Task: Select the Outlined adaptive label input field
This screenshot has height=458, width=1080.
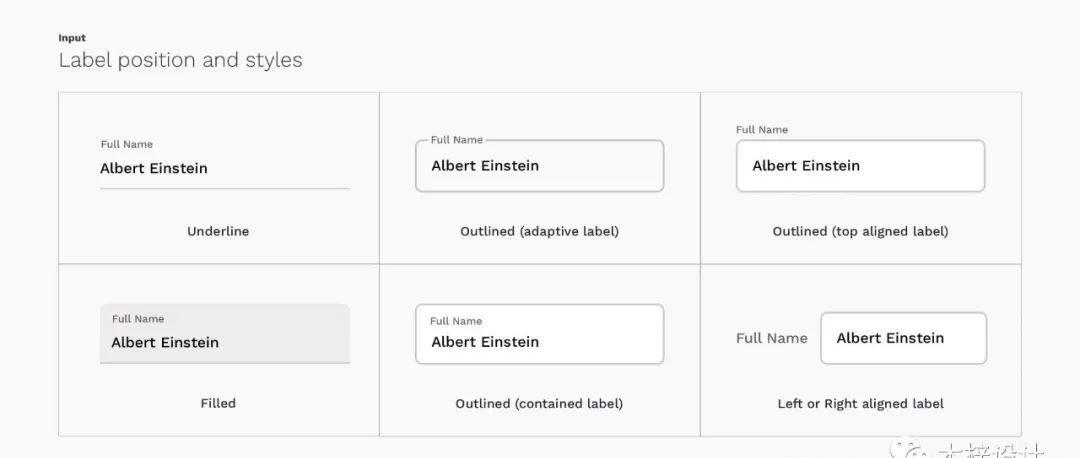Action: (539, 166)
